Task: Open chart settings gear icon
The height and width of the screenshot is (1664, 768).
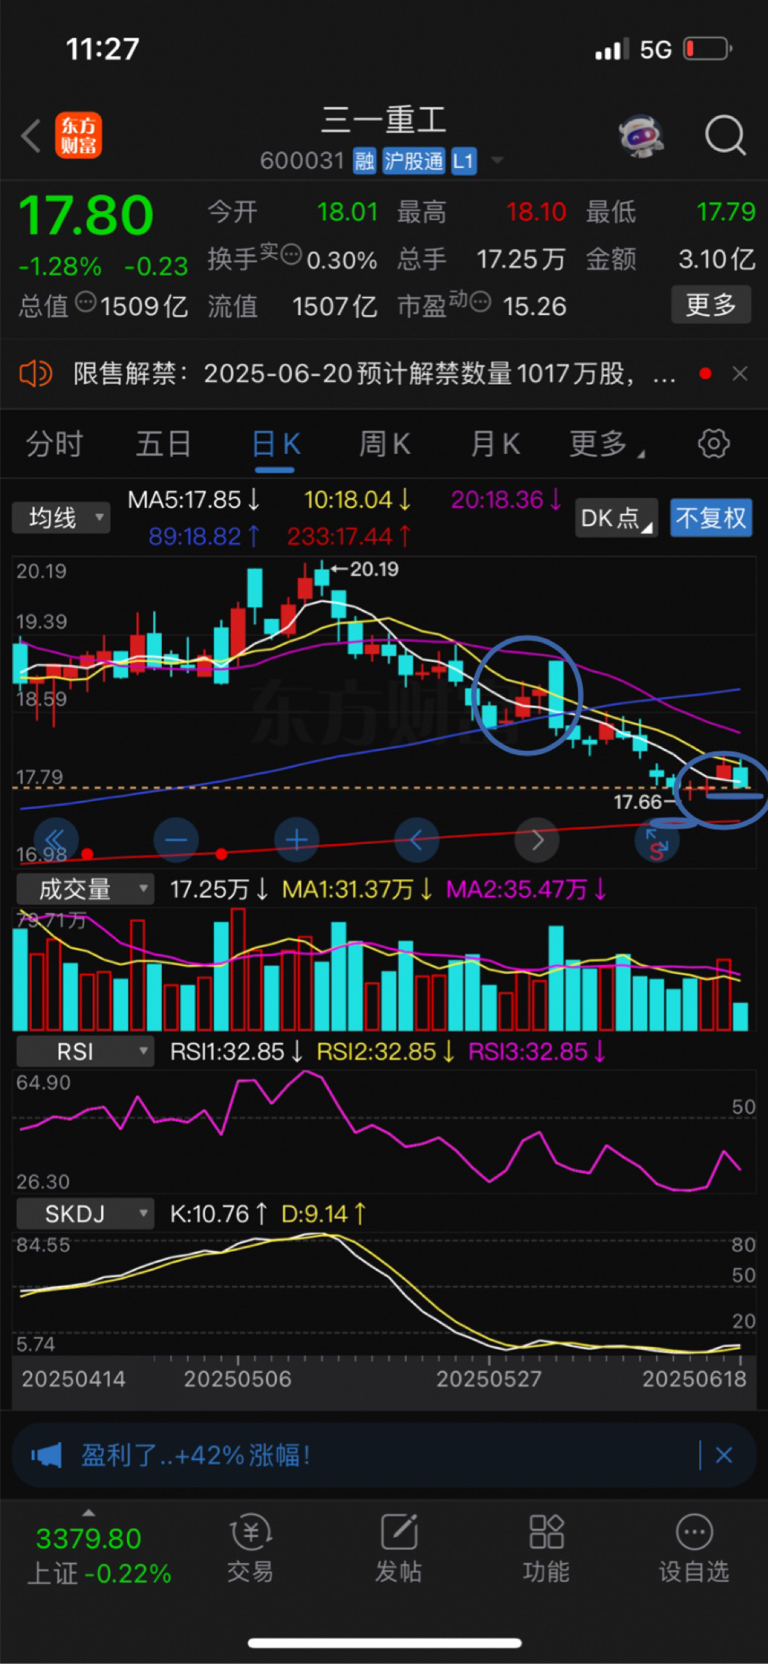Action: (x=713, y=443)
